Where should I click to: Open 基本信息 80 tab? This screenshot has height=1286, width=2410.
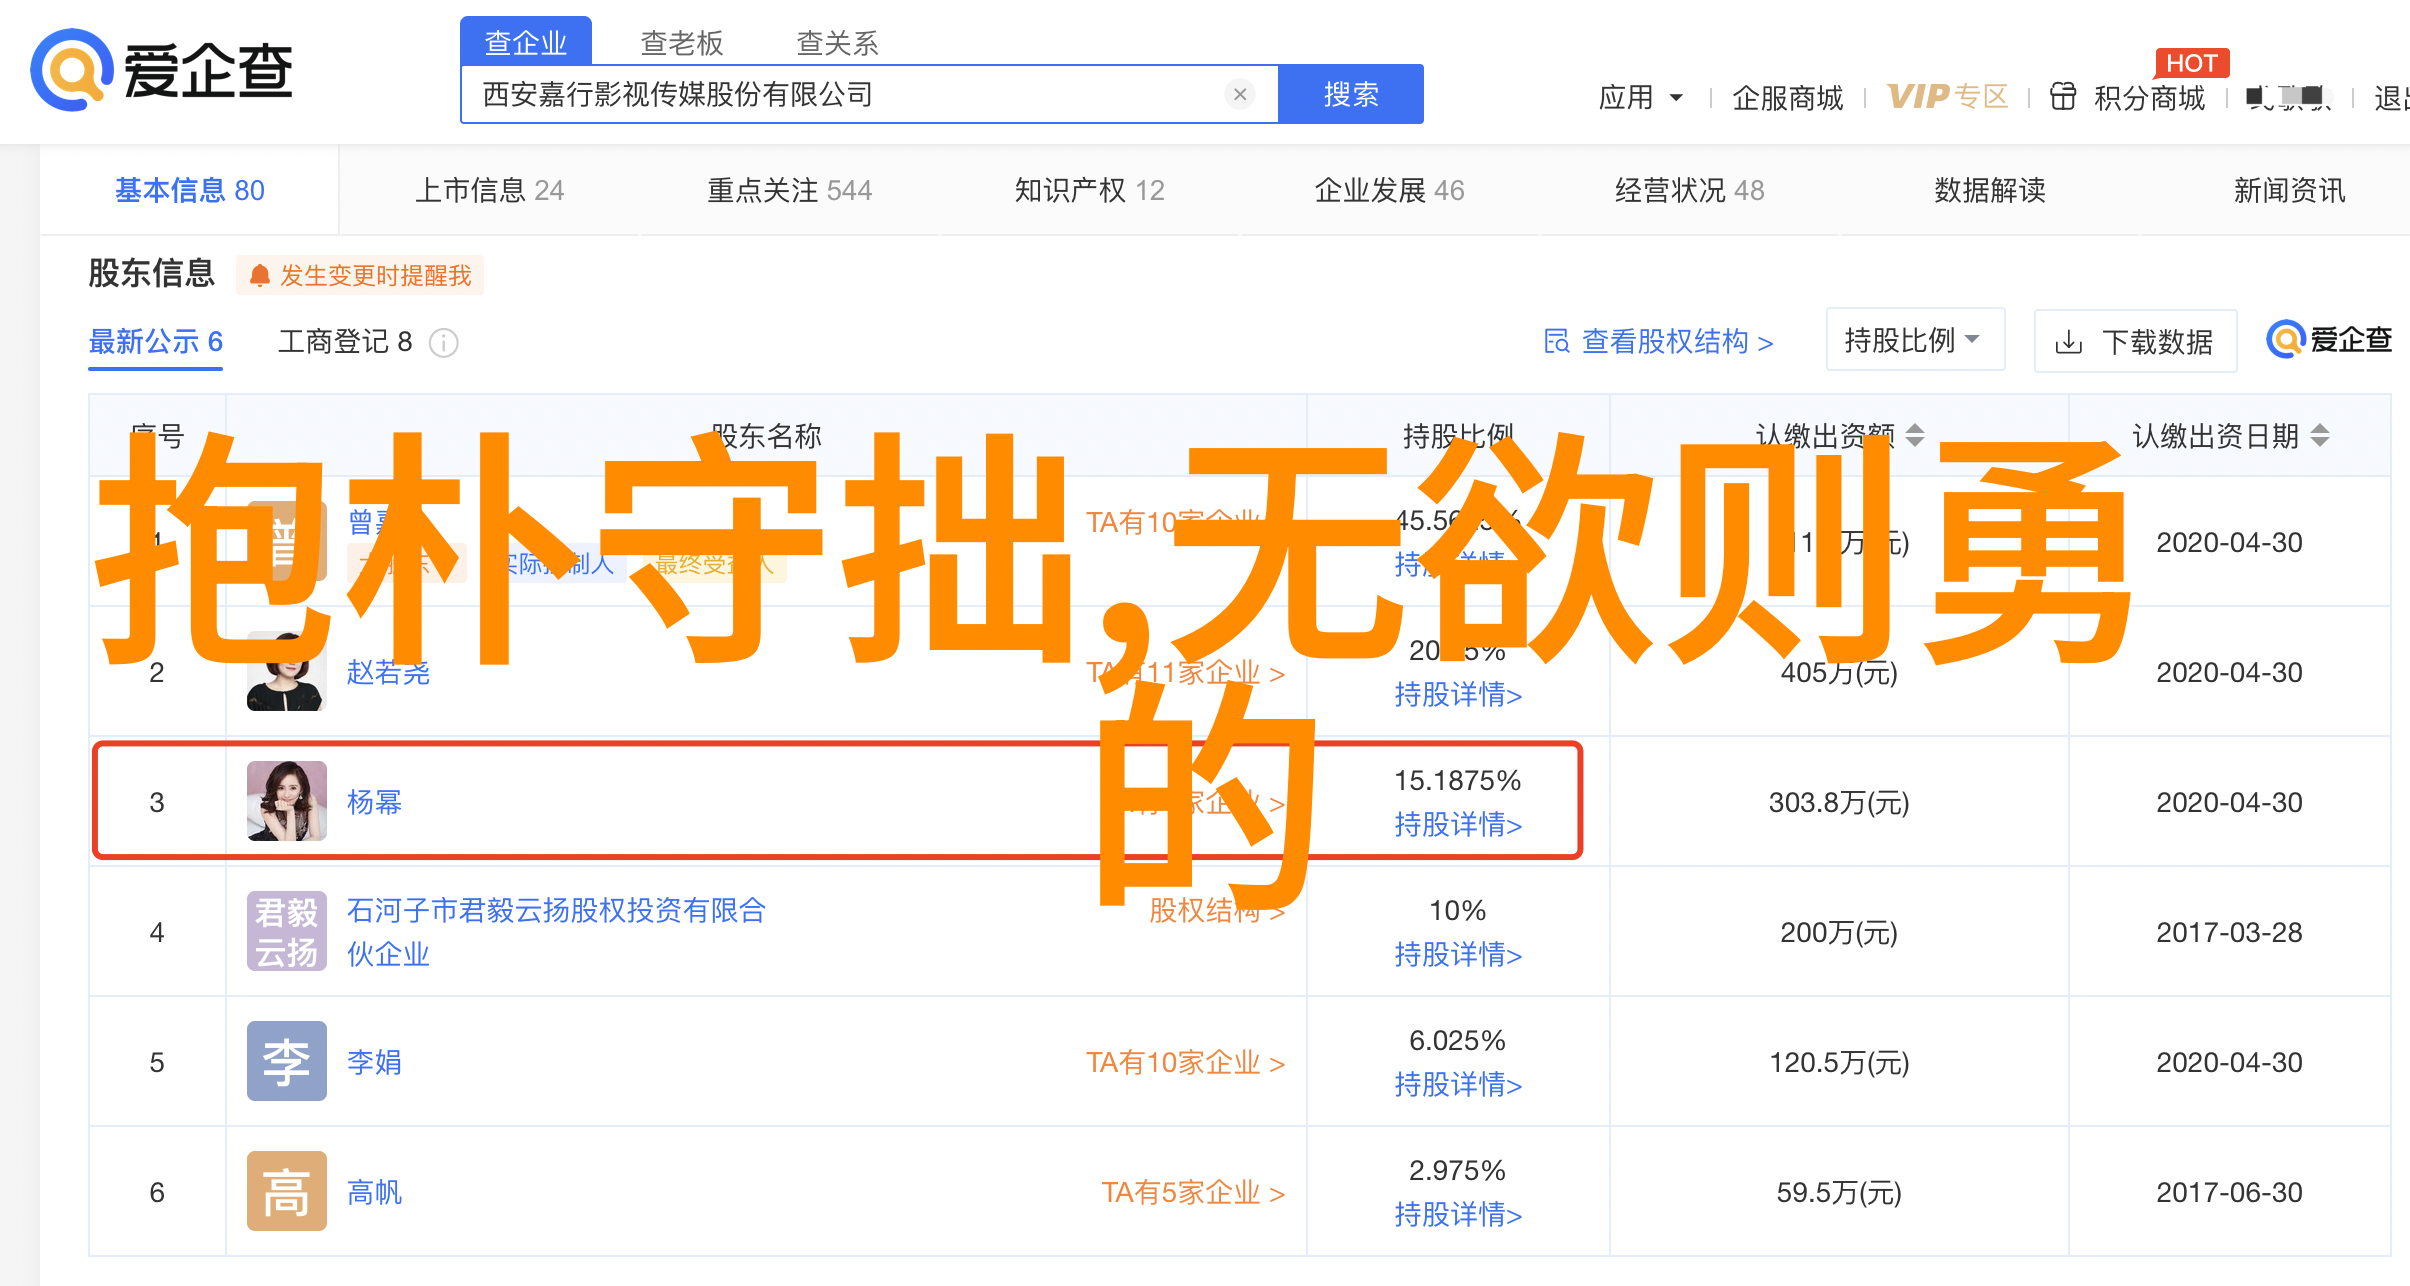(190, 190)
